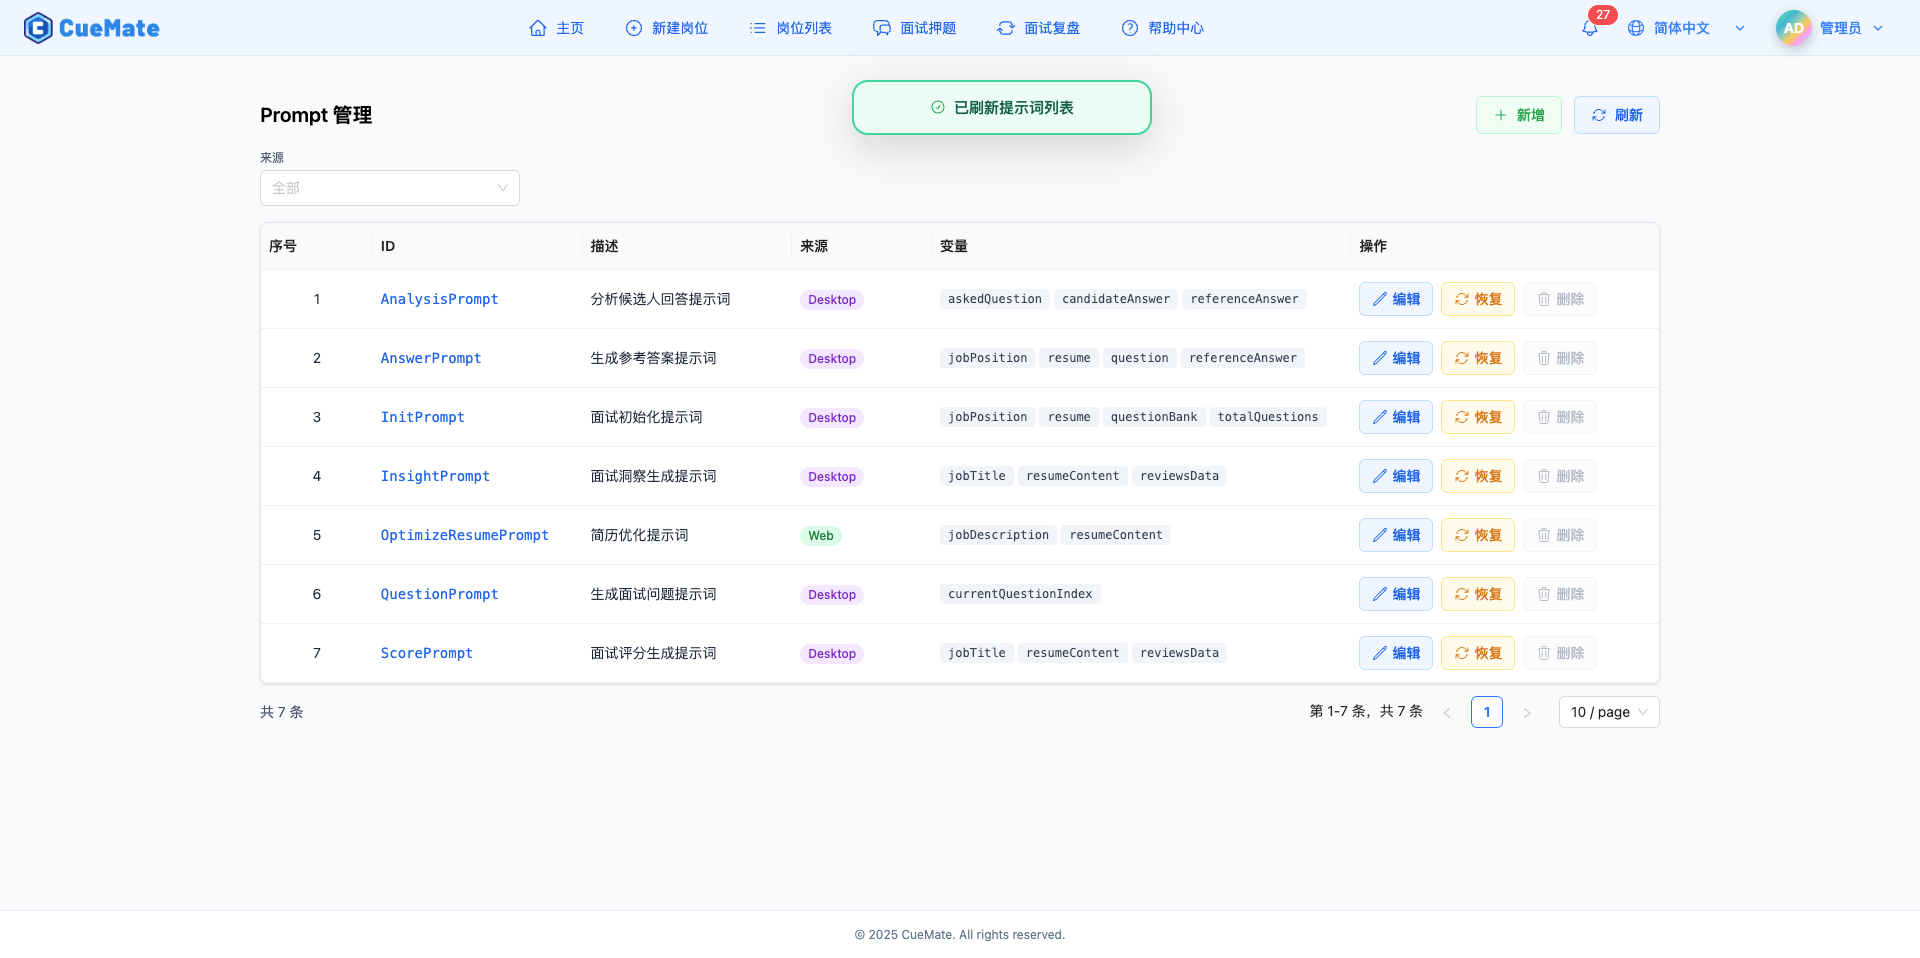Image resolution: width=1920 pixels, height=958 pixels.
Task: Click the refresh 刷新 button
Action: 1616,115
